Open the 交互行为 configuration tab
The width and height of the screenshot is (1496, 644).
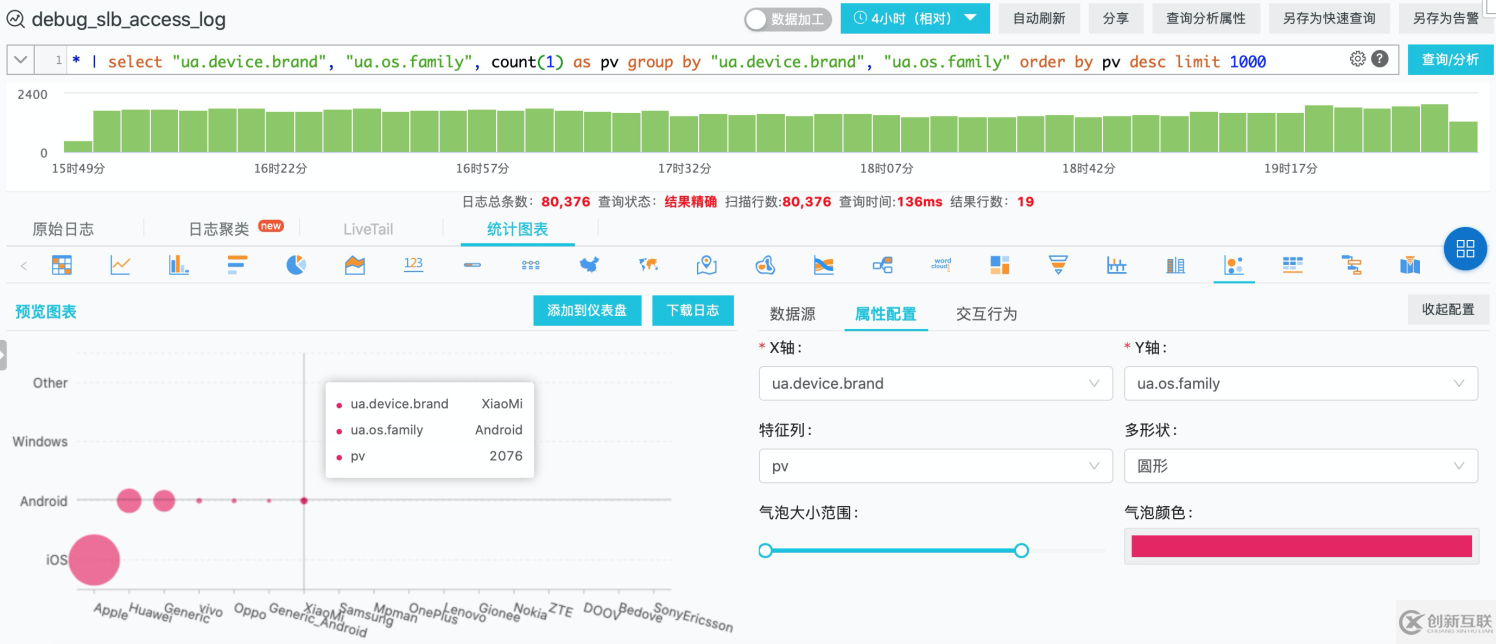click(986, 313)
